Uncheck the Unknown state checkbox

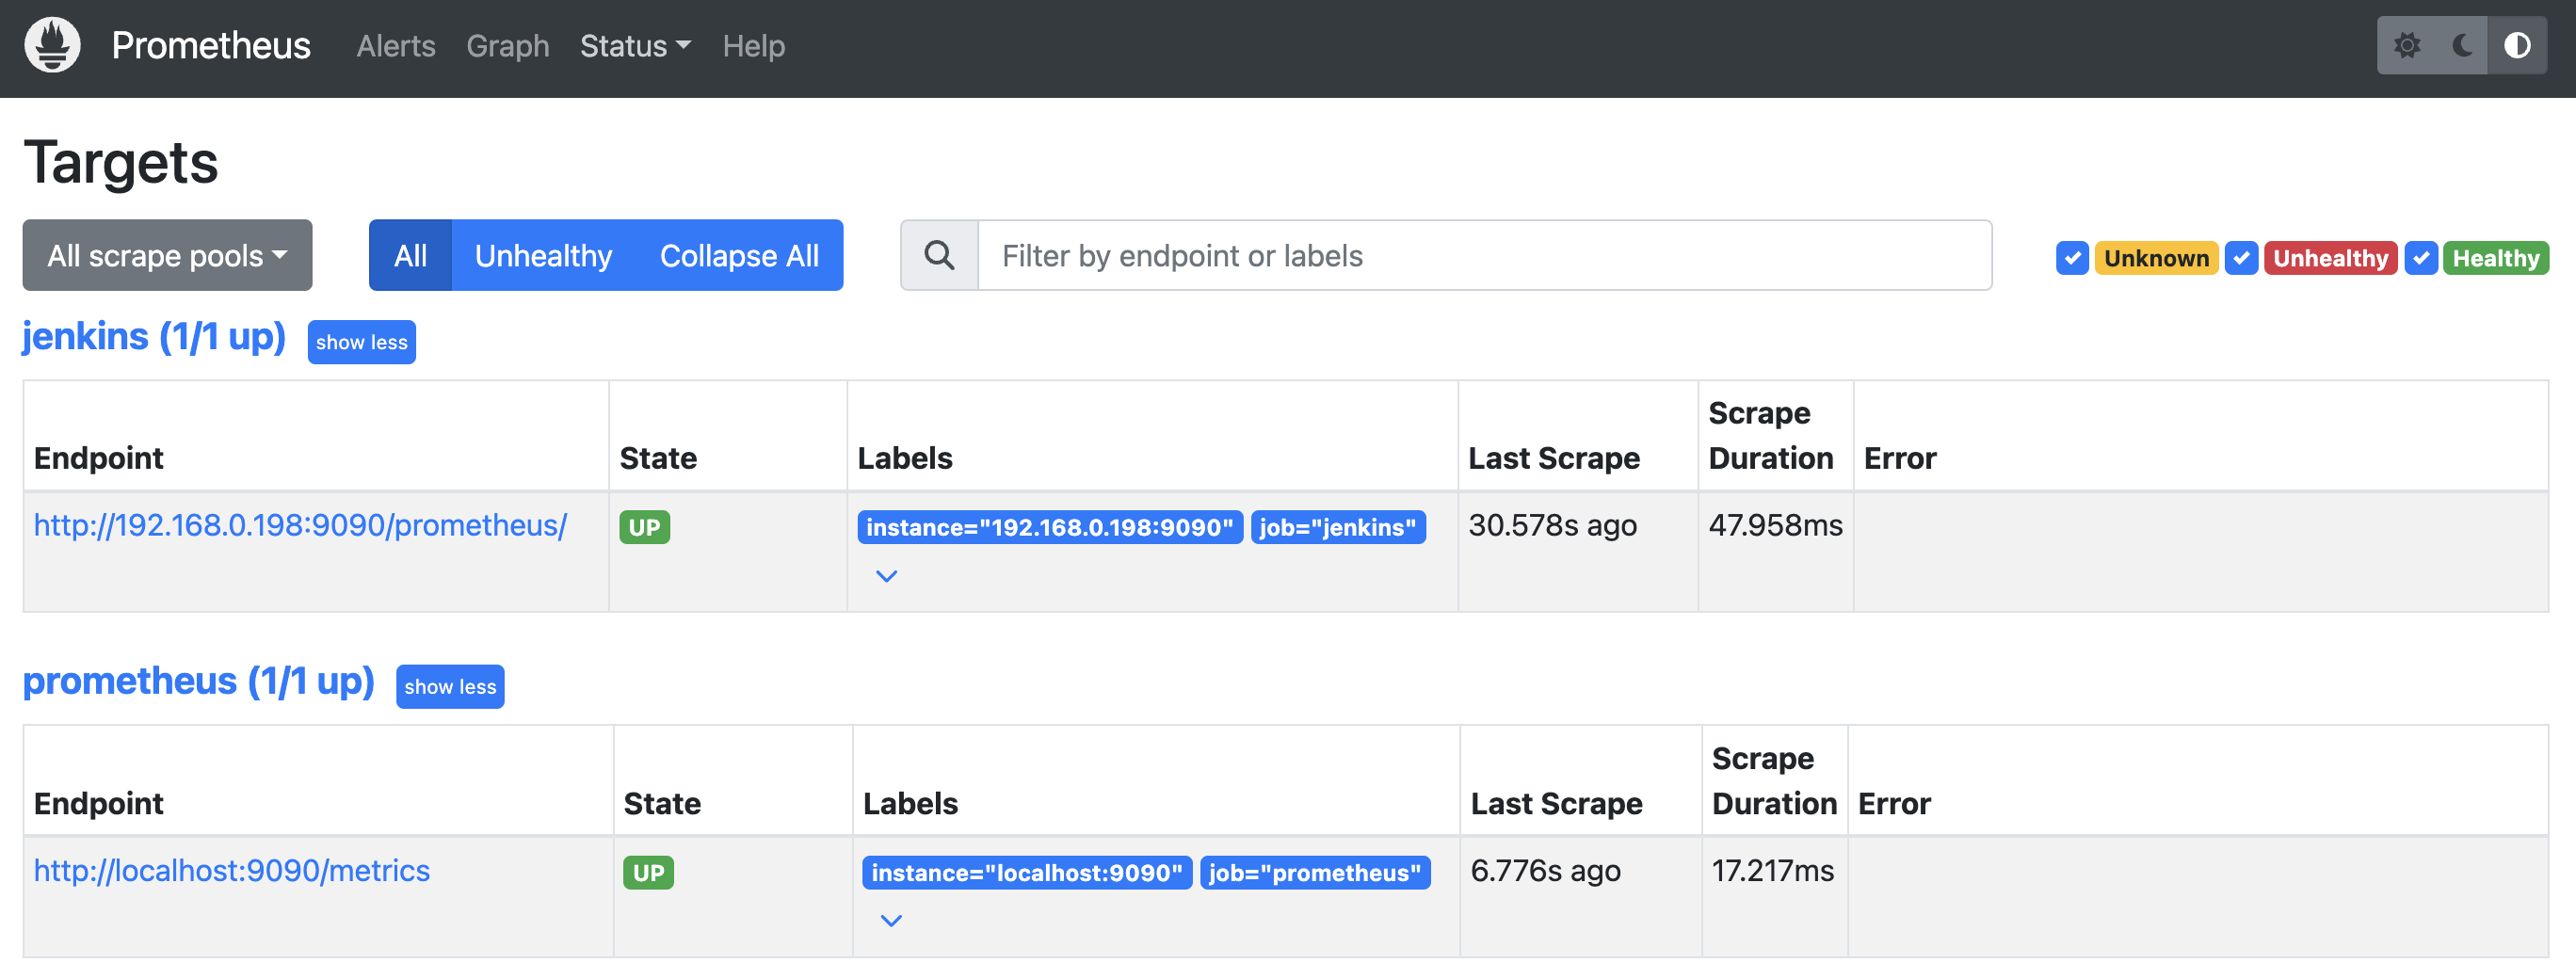(x=2072, y=258)
